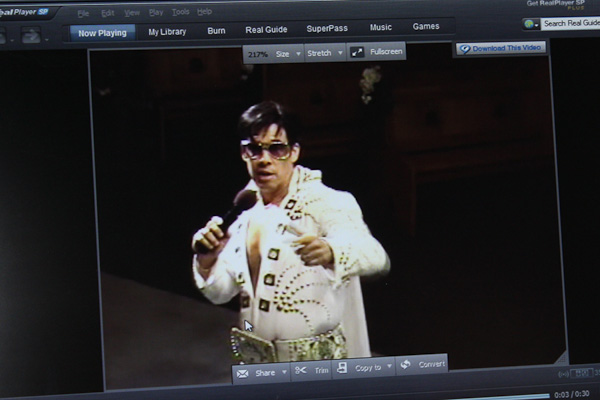The height and width of the screenshot is (400, 600).
Task: Select the Burn tab
Action: click(x=216, y=31)
